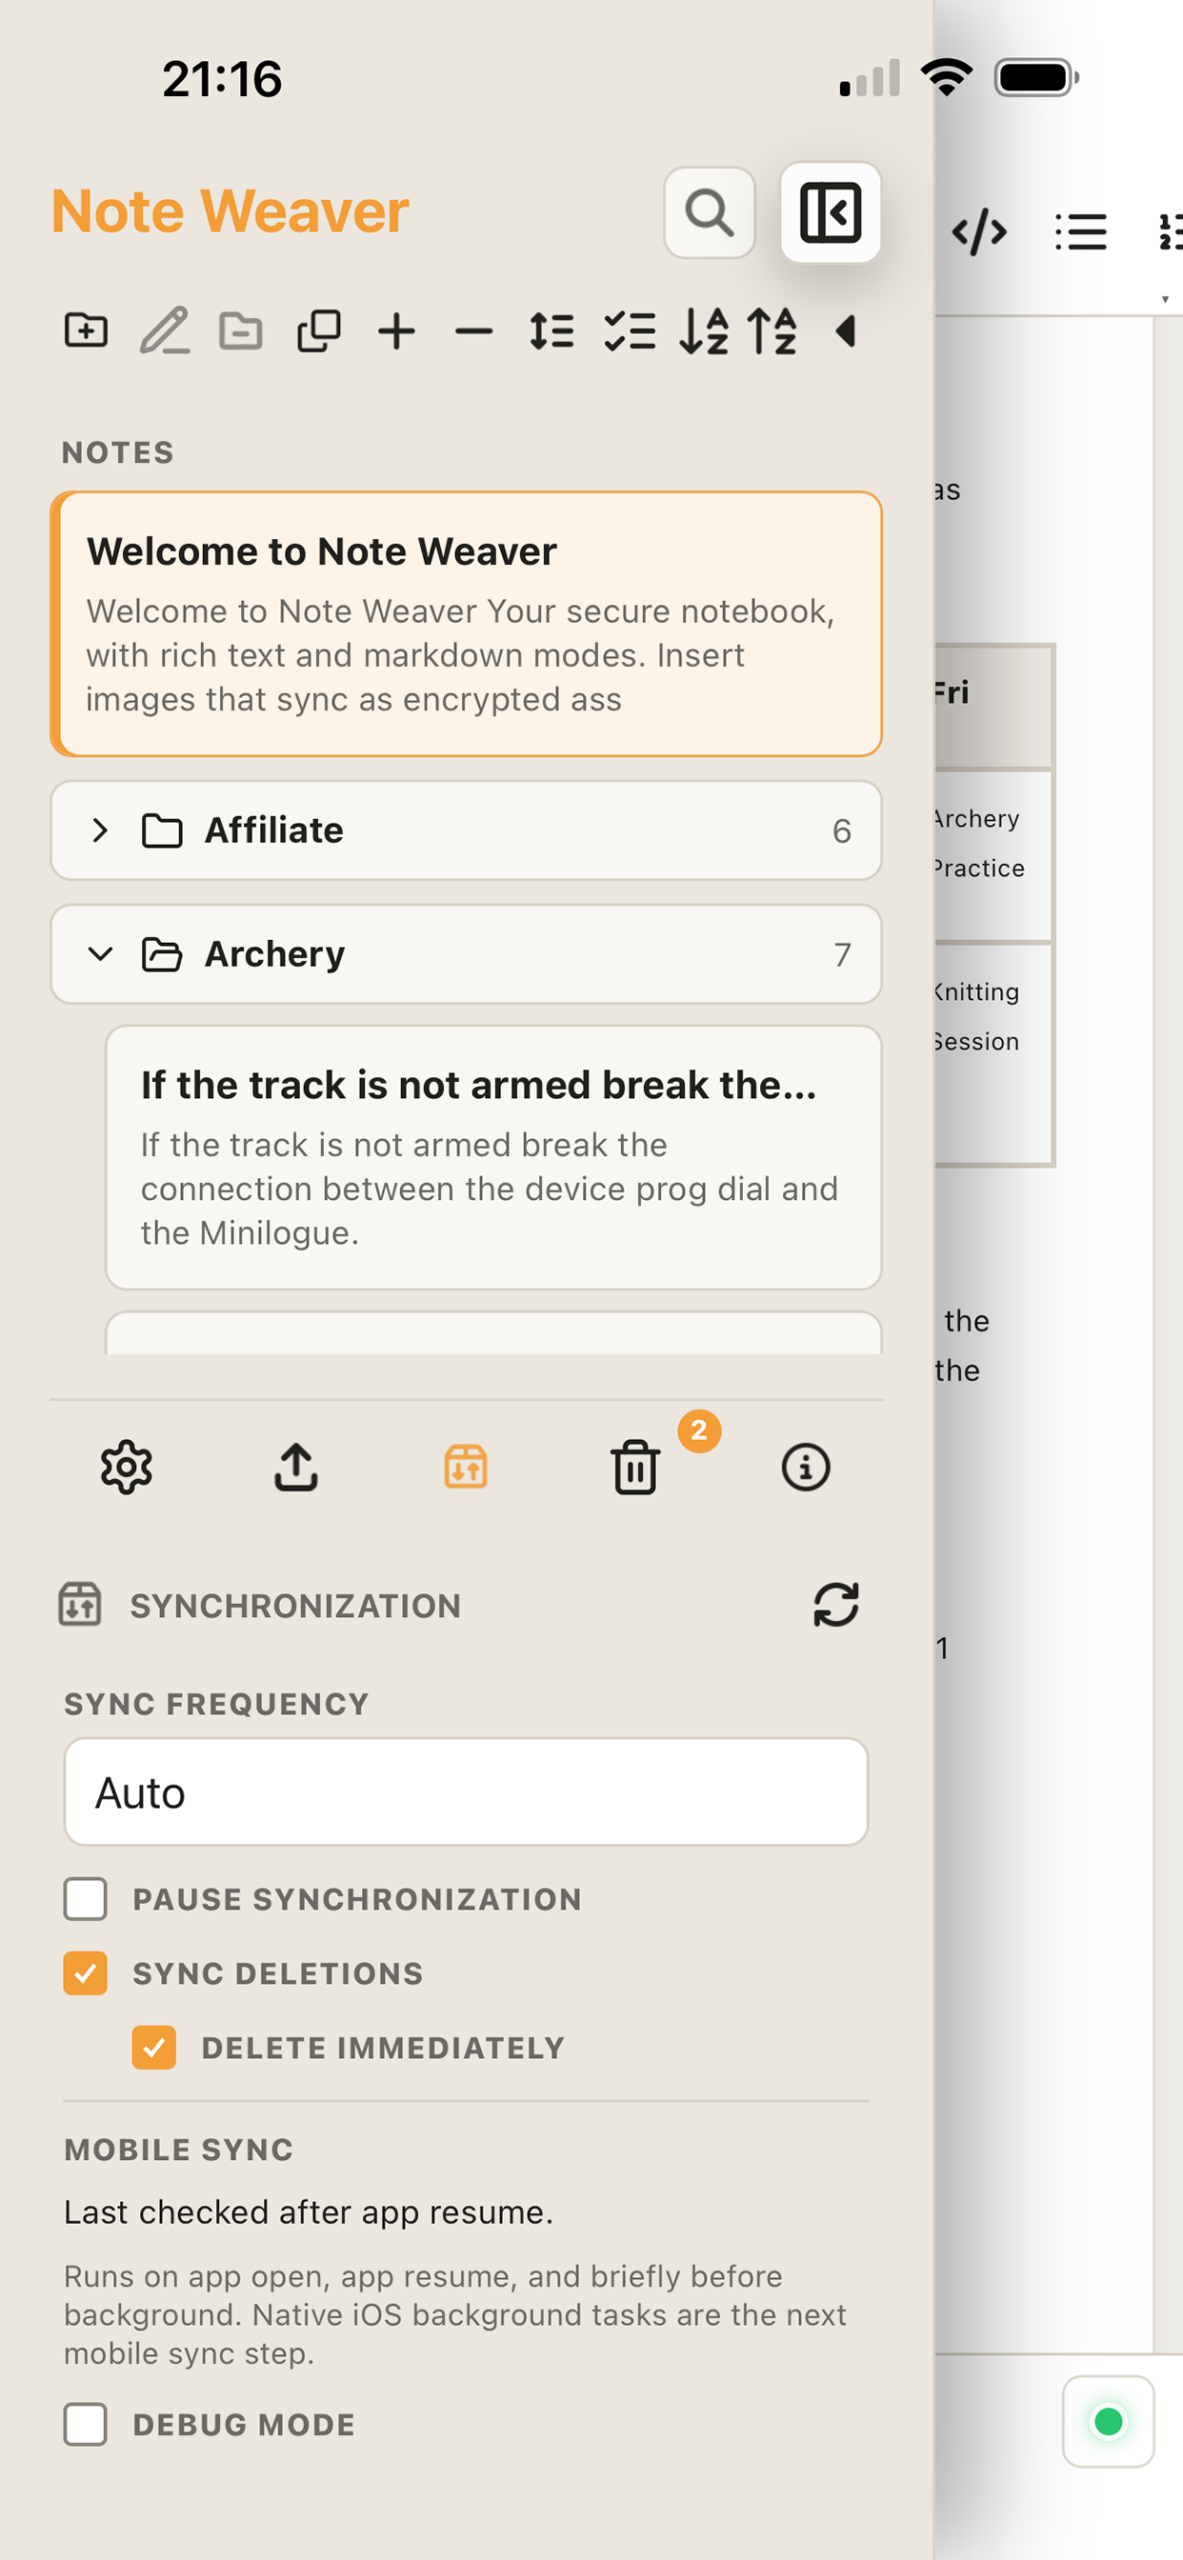The width and height of the screenshot is (1183, 2560).
Task: Collapse the Archery folder
Action: coord(466,954)
